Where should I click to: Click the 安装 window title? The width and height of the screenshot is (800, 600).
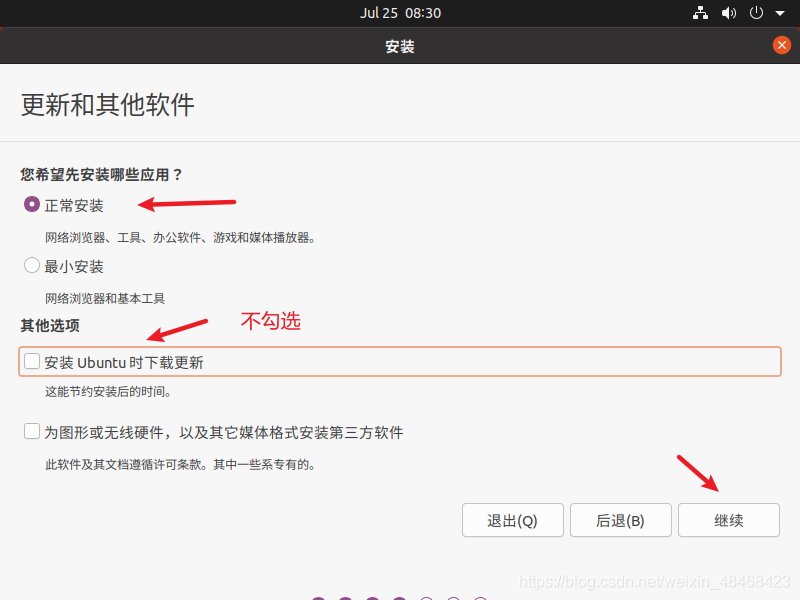tap(400, 46)
